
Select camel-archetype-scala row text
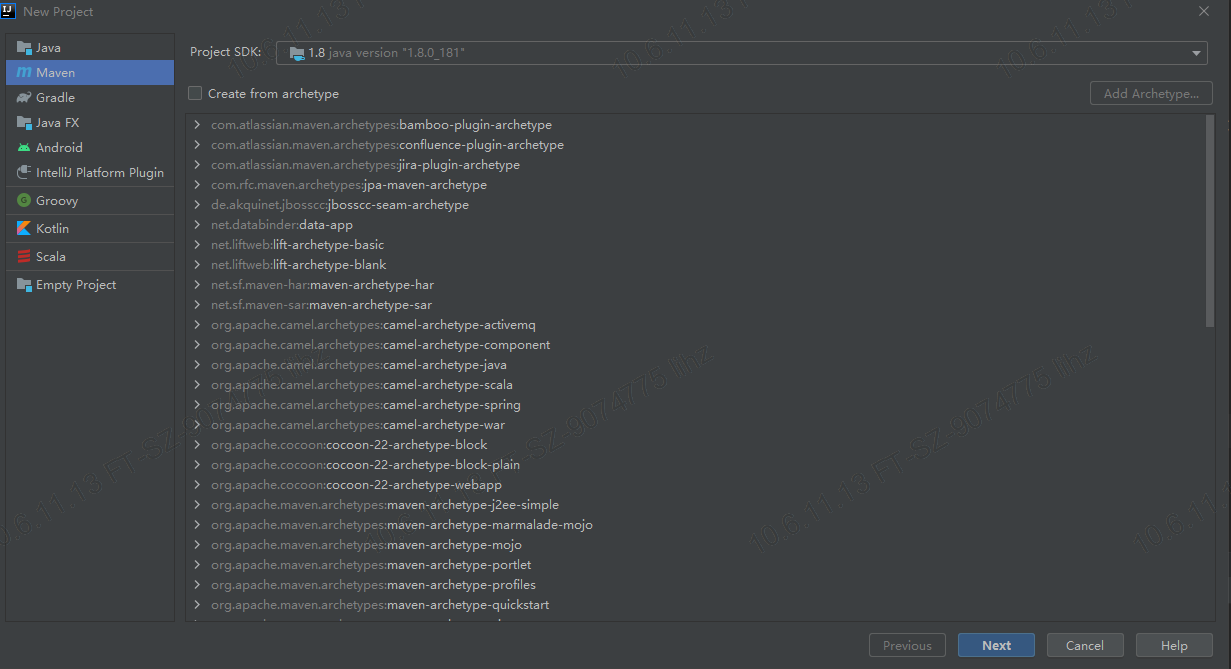pos(362,385)
